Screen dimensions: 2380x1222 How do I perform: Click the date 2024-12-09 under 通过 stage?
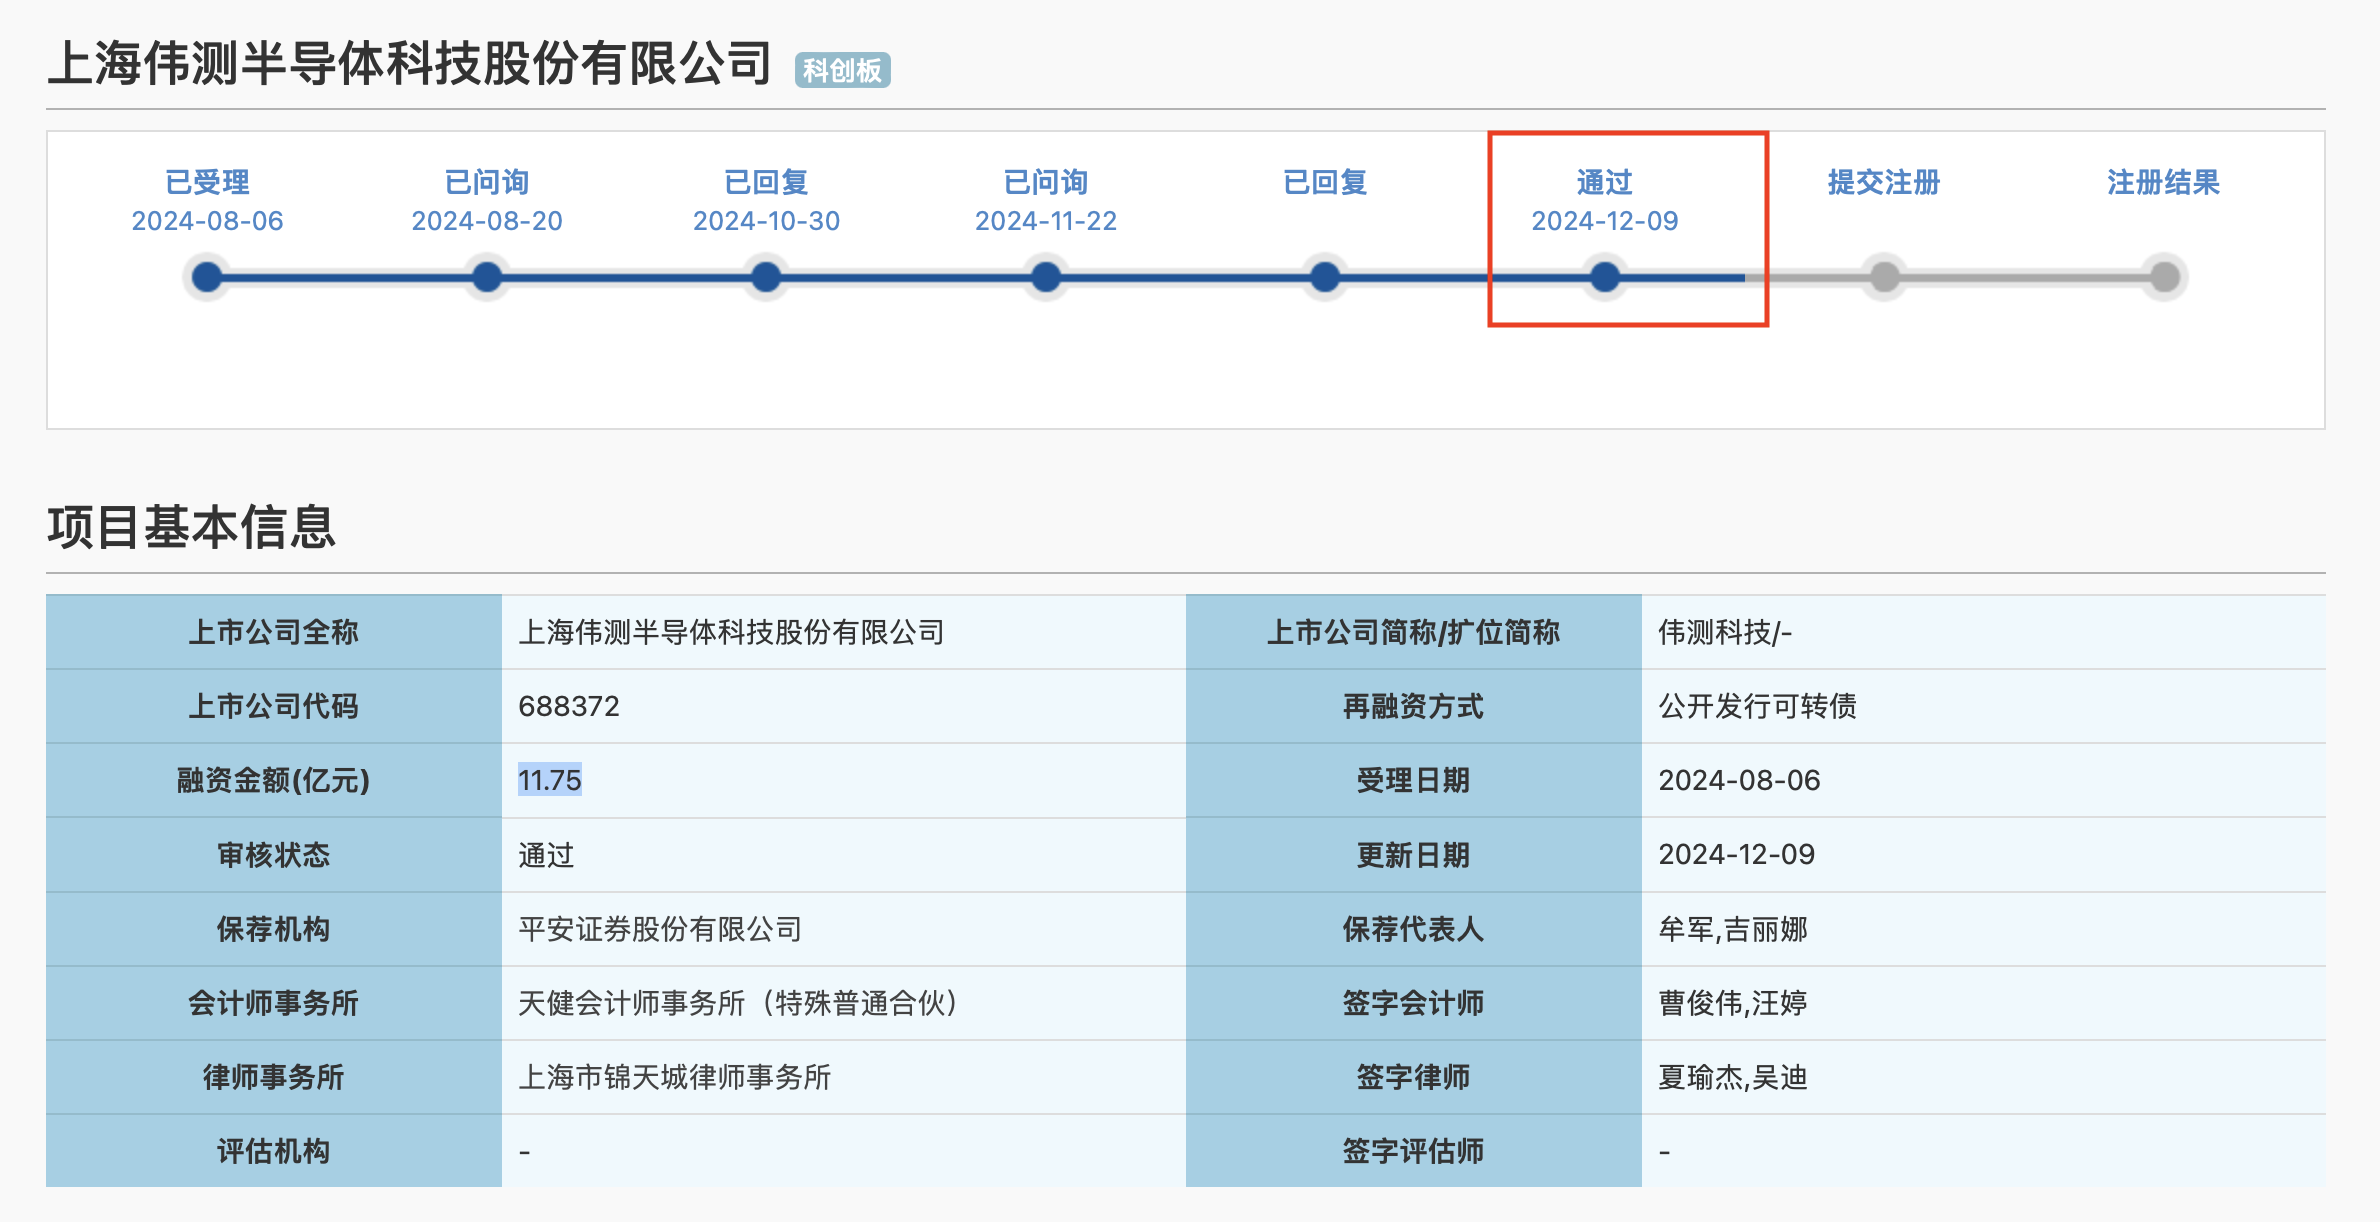tap(1605, 221)
